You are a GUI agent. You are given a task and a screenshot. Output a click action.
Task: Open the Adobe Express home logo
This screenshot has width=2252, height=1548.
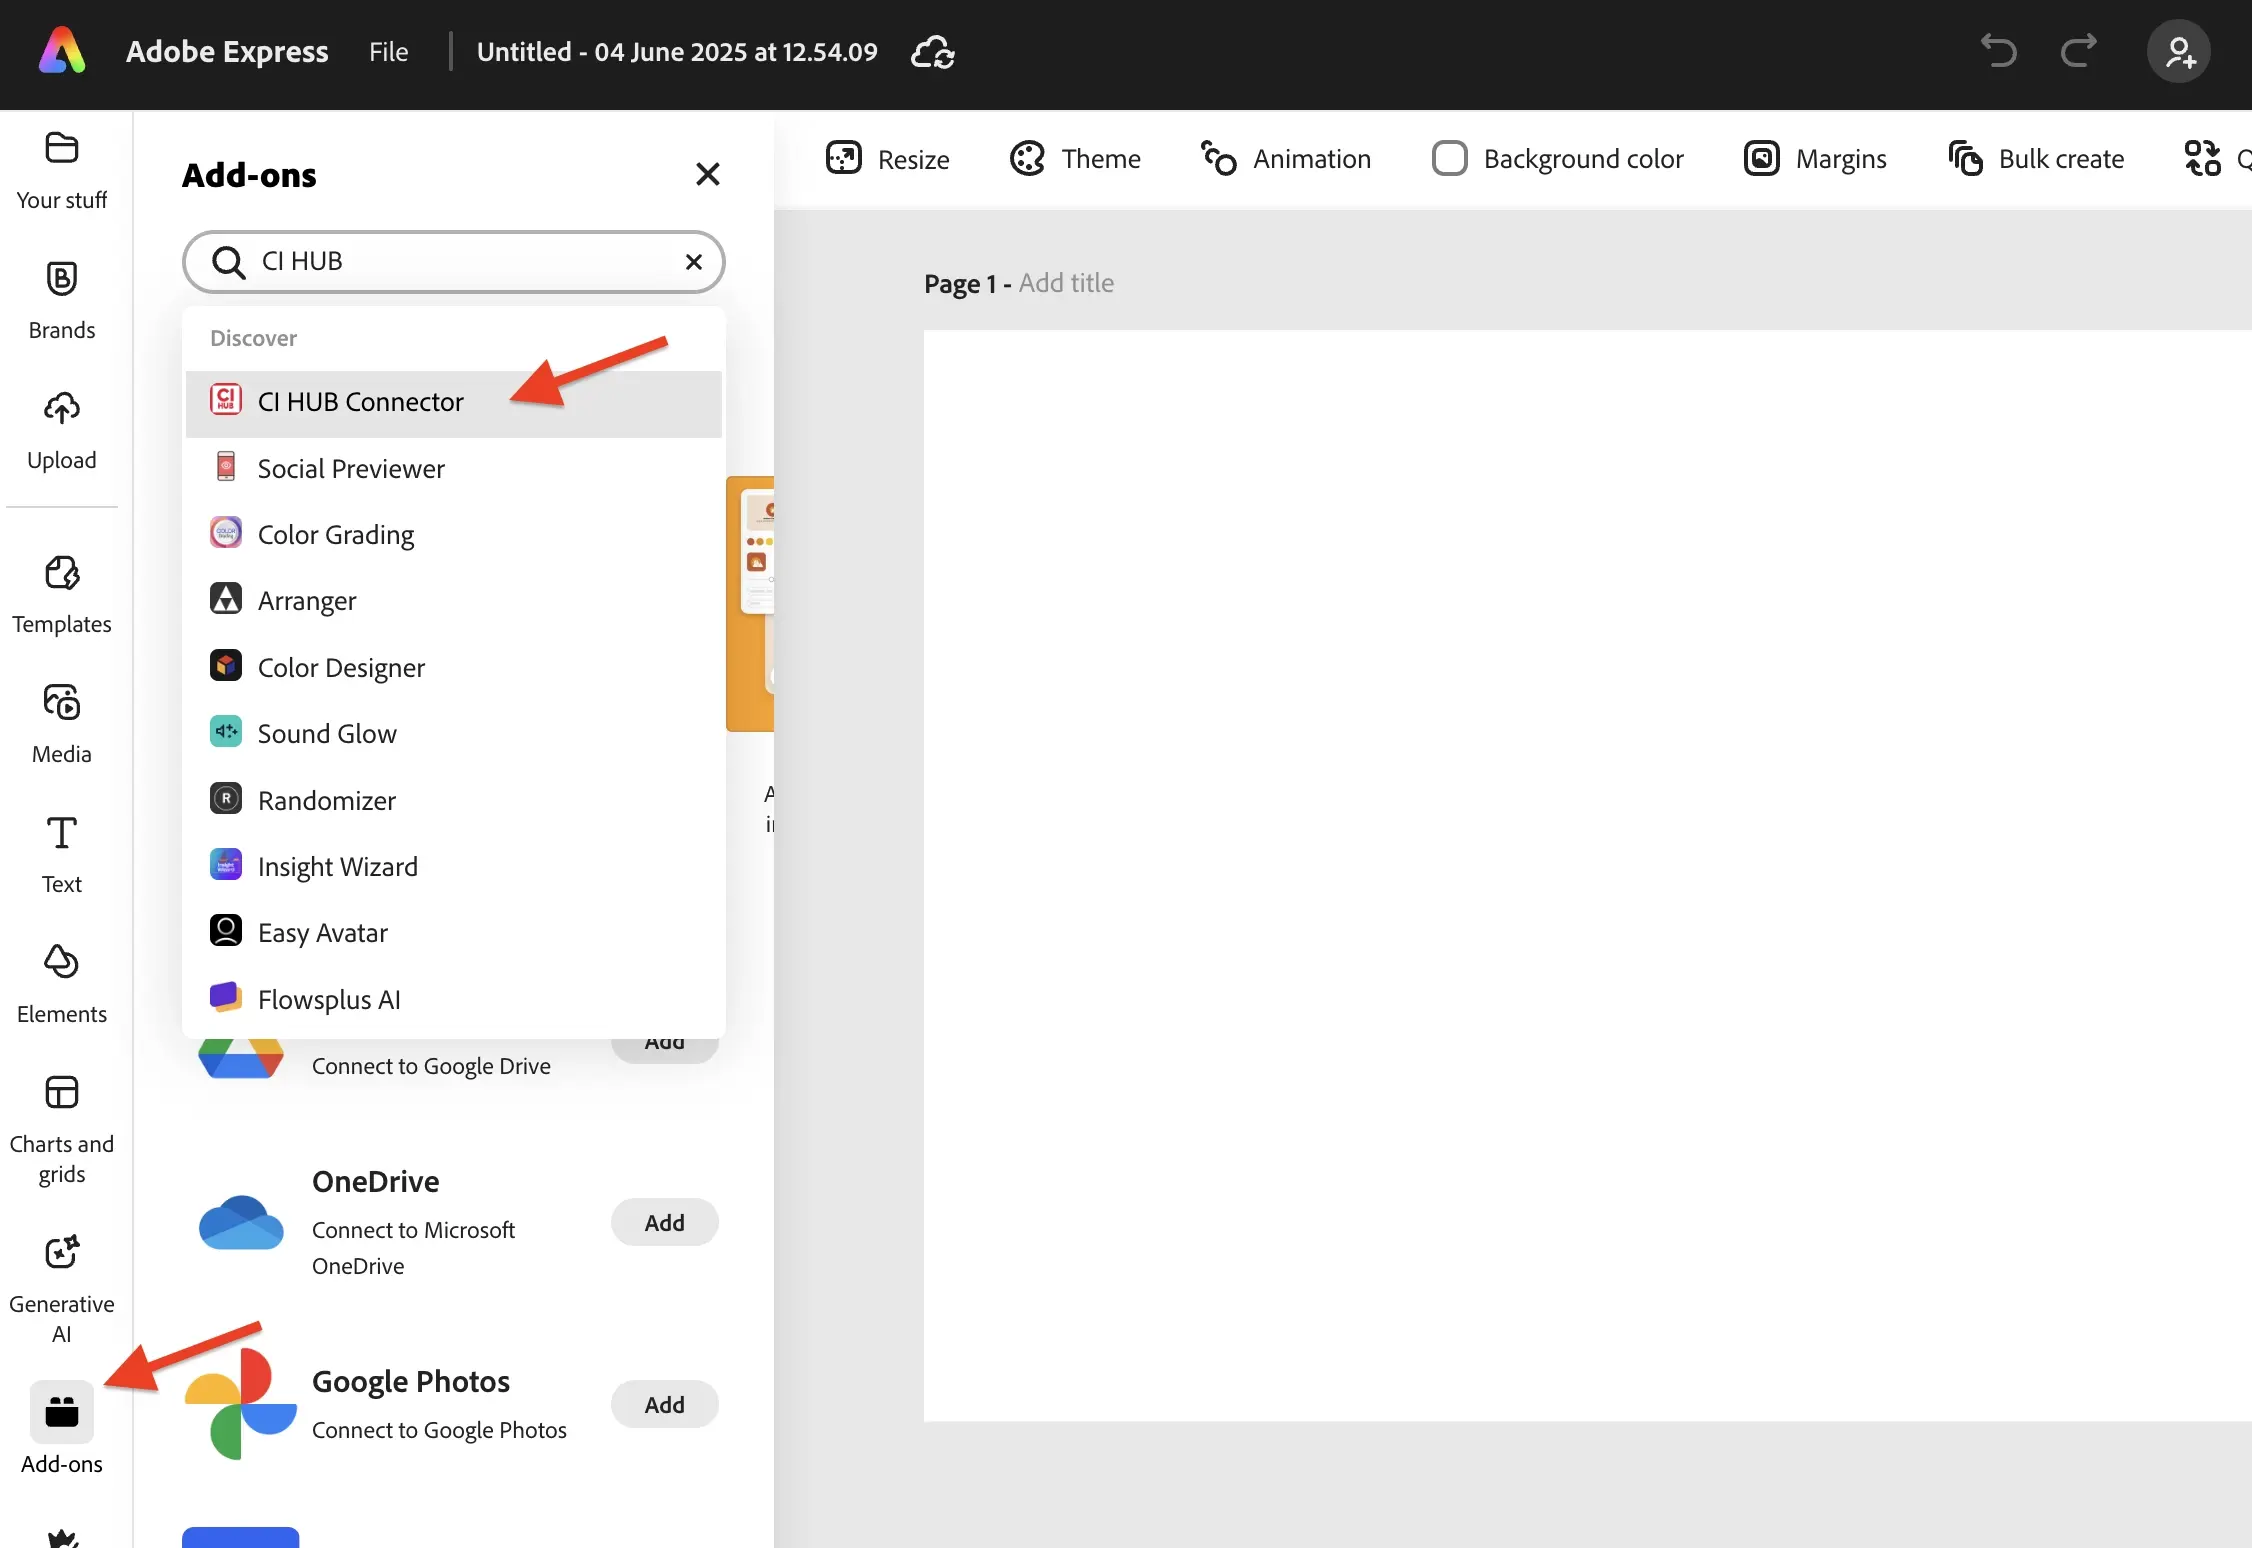[62, 51]
